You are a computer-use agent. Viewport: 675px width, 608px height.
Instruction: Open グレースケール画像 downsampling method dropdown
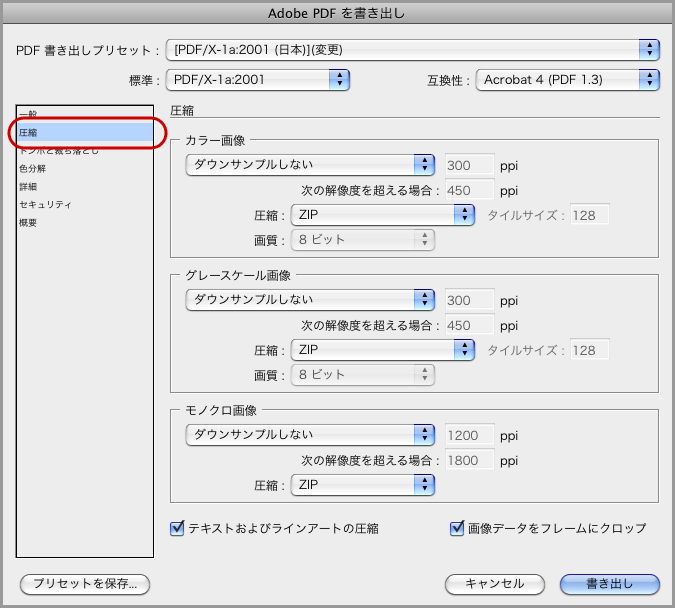pyautogui.click(x=310, y=299)
